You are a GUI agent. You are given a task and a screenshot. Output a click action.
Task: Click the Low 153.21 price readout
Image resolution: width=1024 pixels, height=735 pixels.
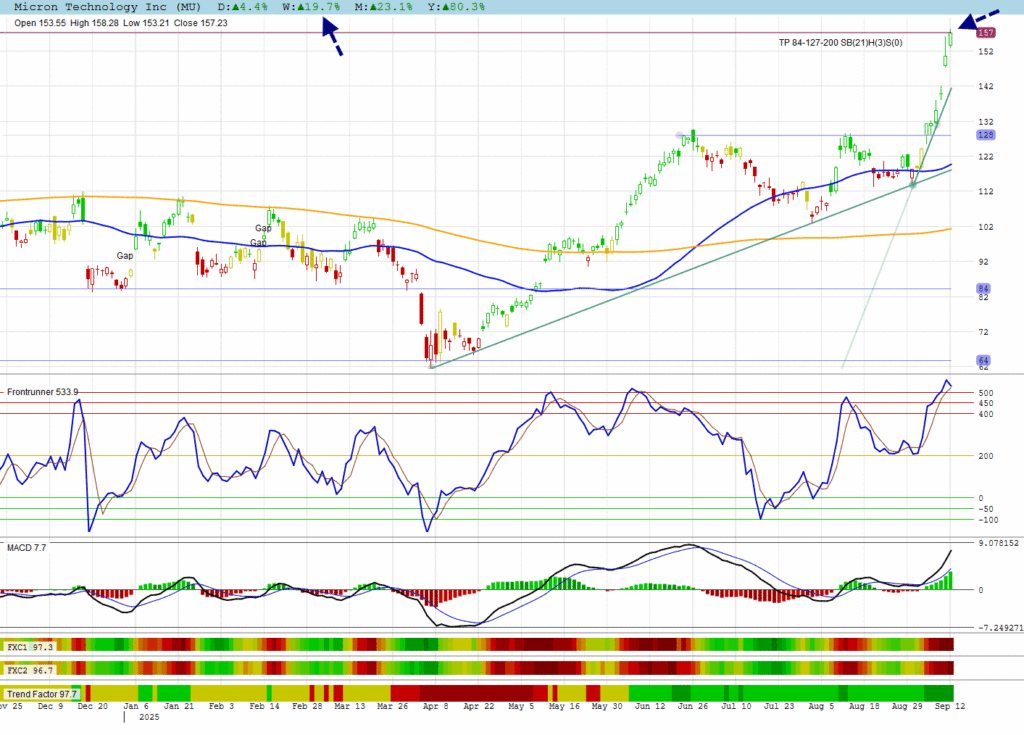point(146,23)
